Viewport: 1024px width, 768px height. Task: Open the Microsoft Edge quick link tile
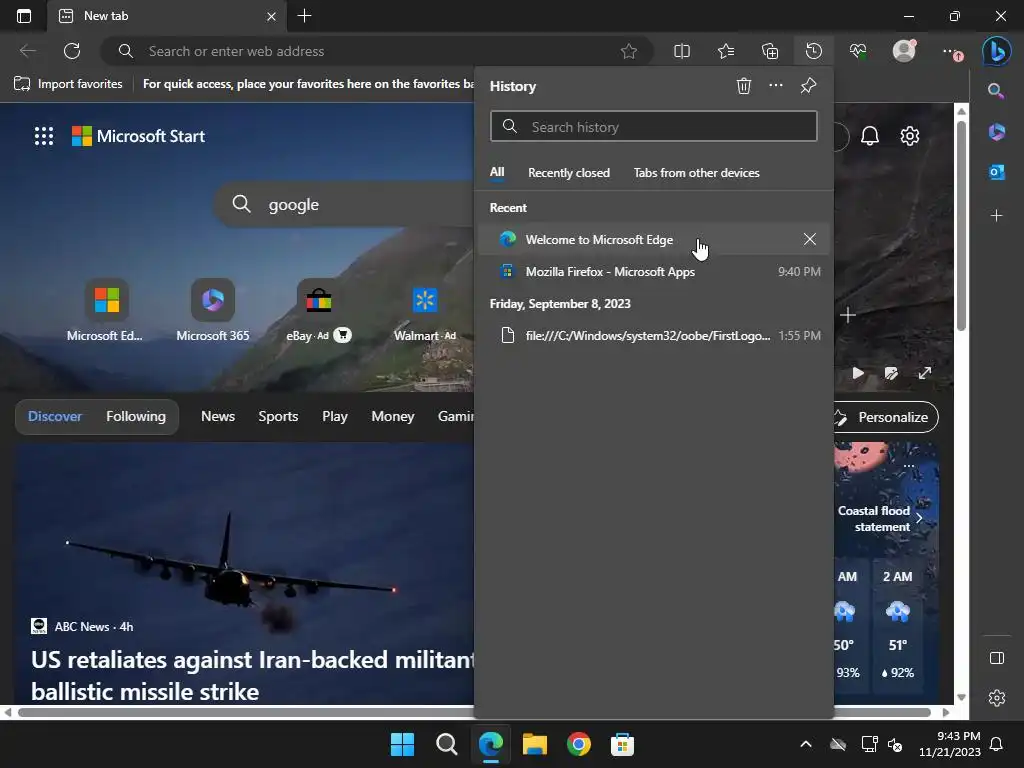click(106, 310)
